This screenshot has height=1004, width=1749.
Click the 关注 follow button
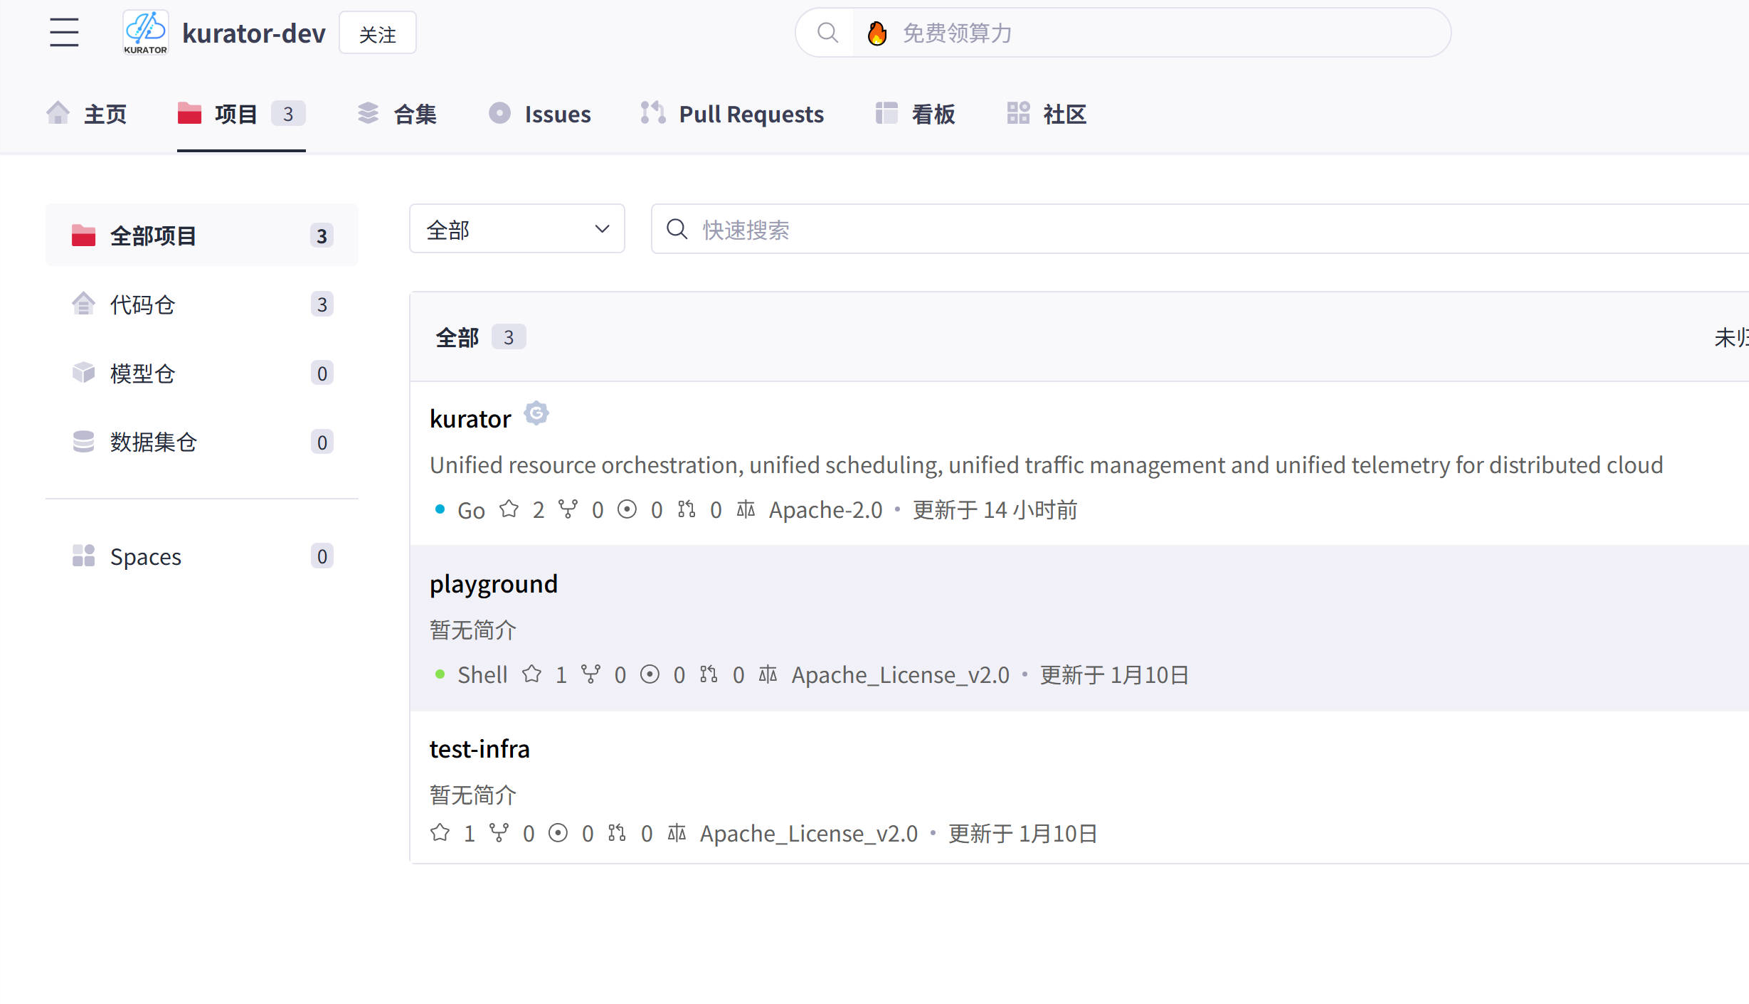378,33
